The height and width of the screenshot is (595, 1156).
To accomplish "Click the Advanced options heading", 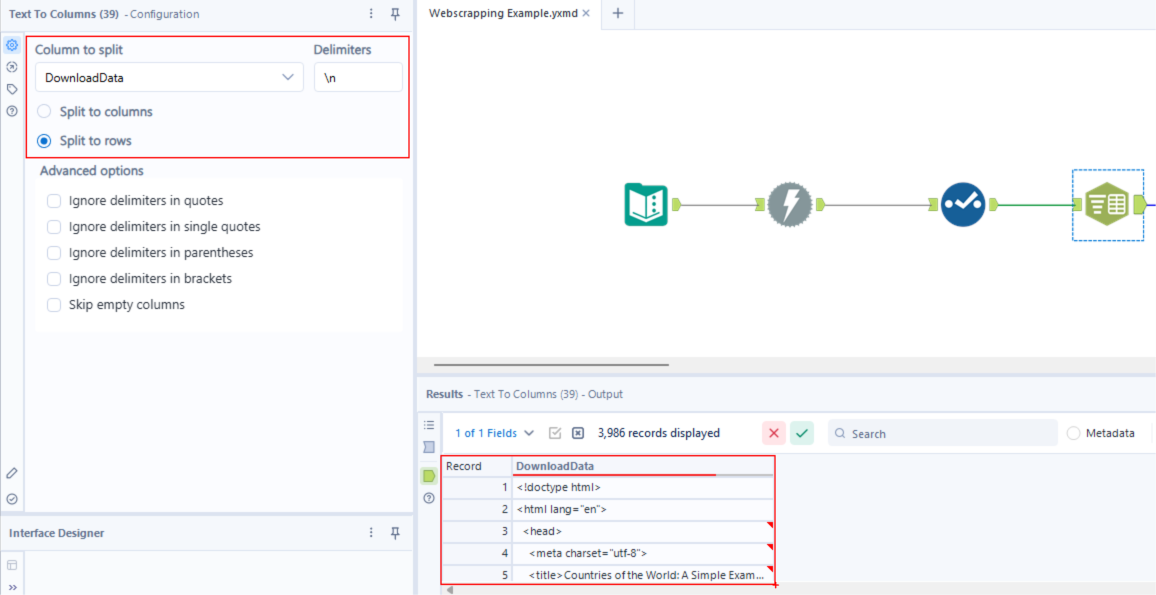I will (x=91, y=170).
